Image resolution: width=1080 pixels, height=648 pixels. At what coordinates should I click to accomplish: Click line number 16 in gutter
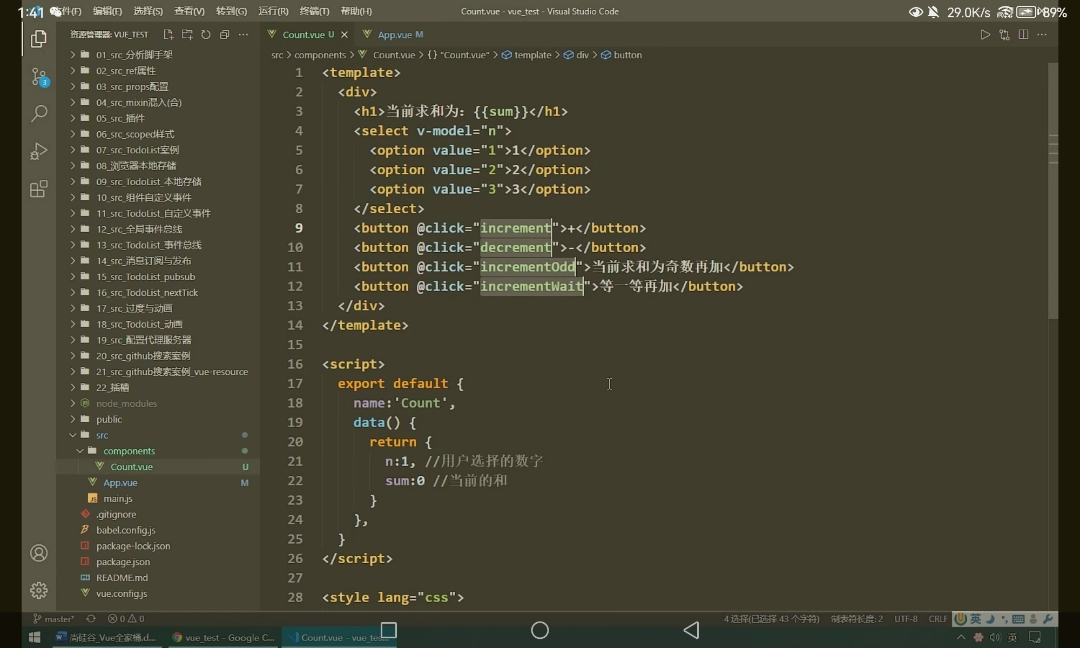(x=295, y=364)
